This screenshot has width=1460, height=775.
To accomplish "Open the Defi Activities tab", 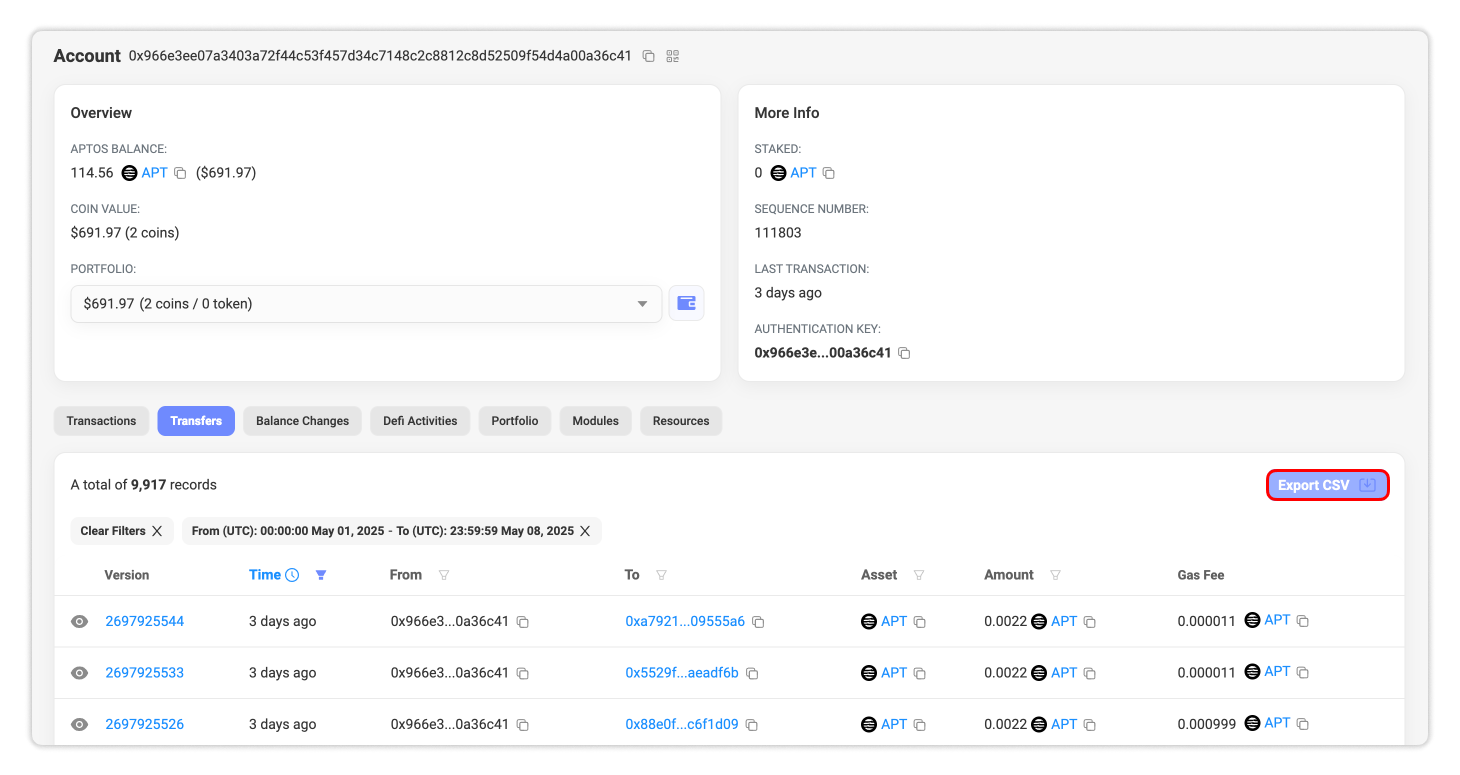I will pyautogui.click(x=420, y=421).
